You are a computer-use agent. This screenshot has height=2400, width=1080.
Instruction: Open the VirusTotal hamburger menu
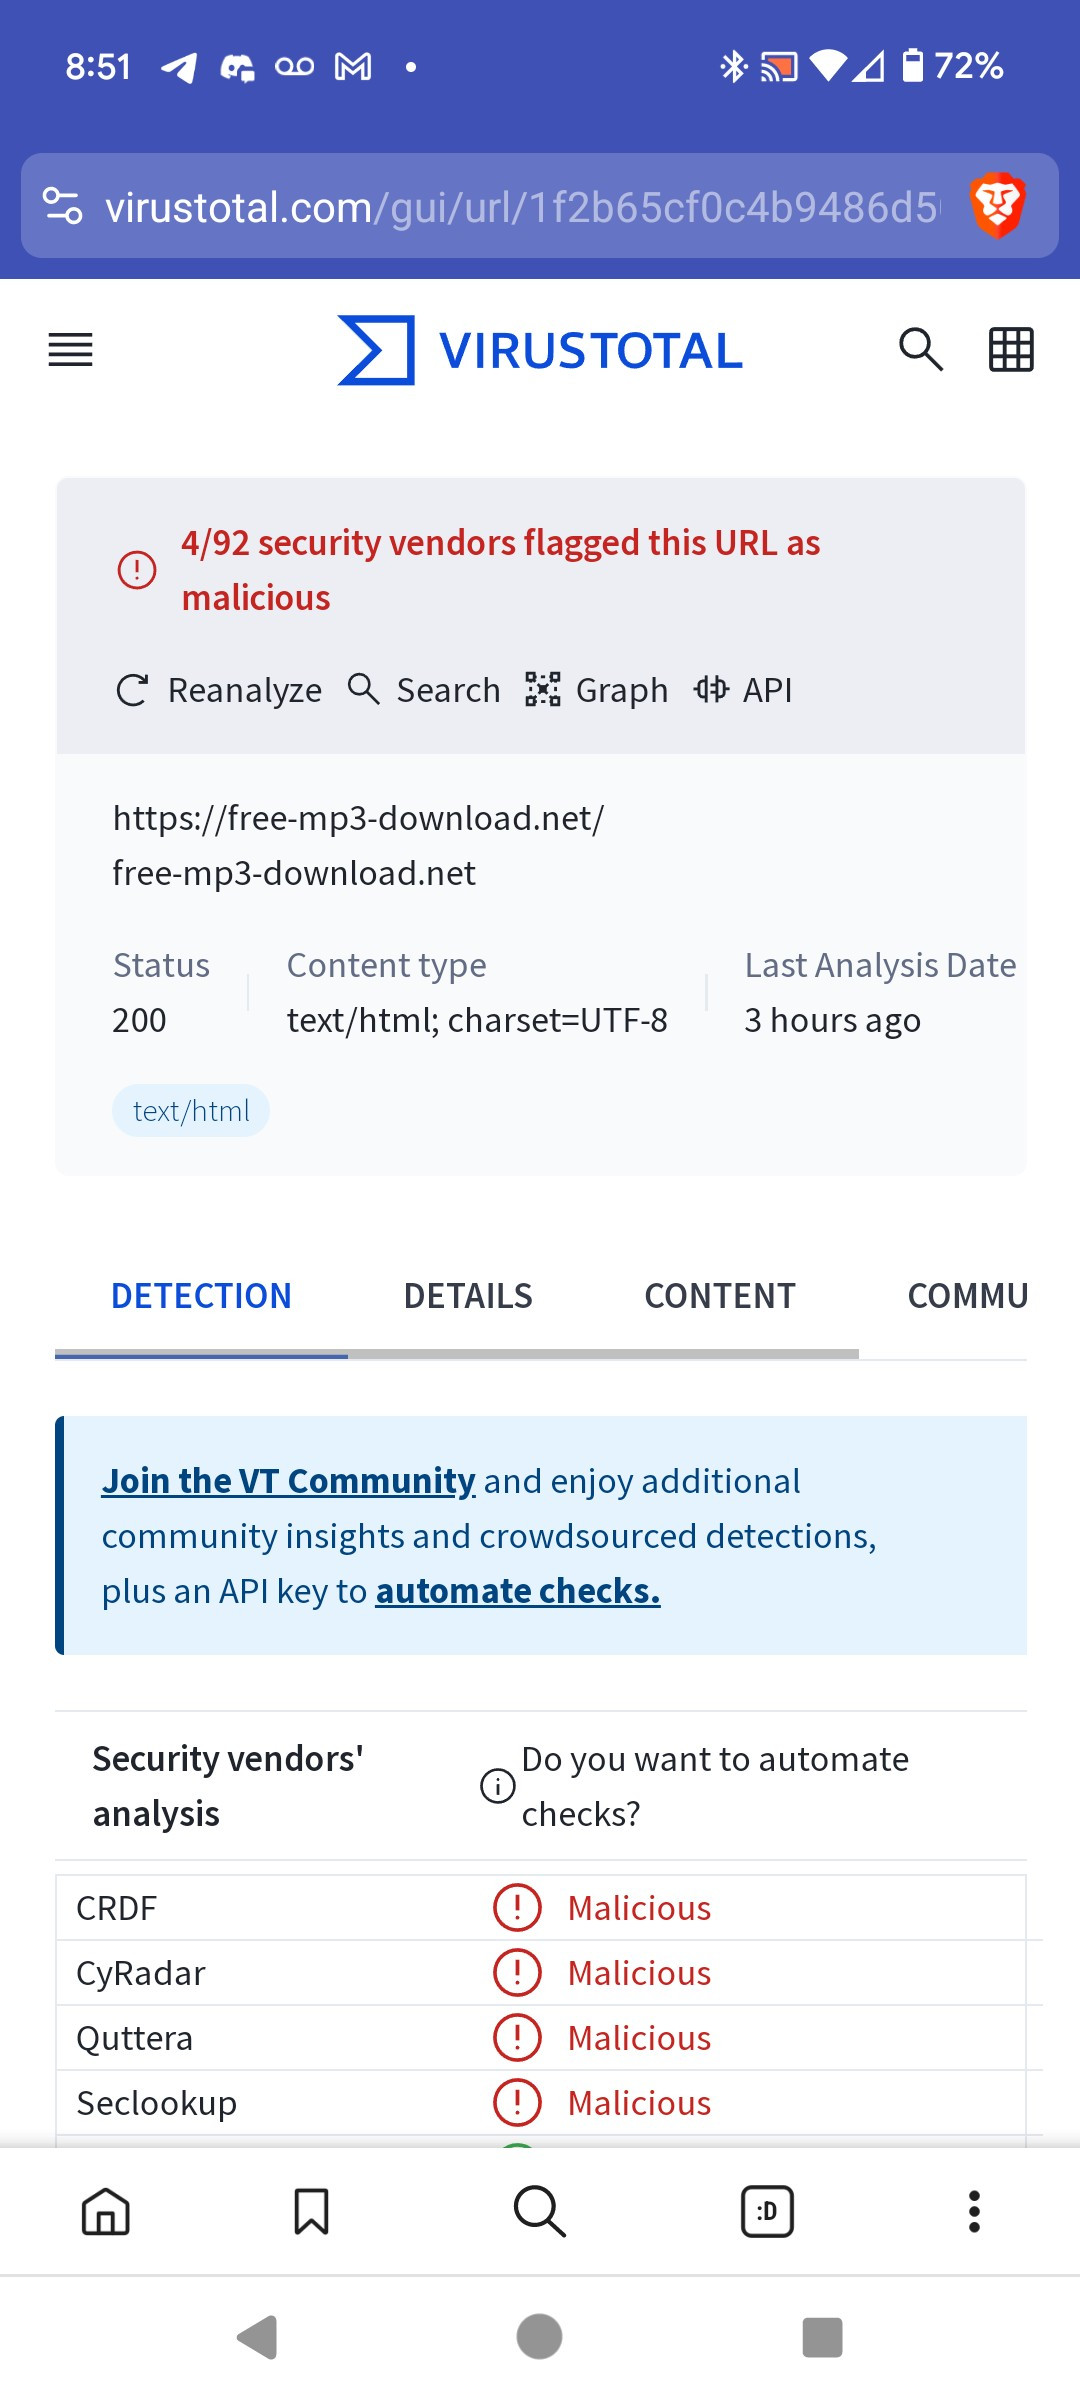(x=70, y=350)
